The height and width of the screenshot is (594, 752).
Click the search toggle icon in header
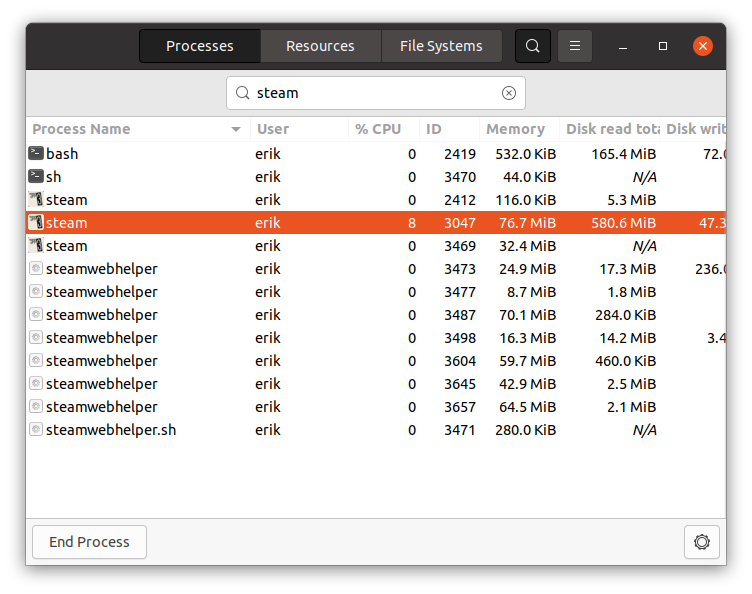(532, 46)
